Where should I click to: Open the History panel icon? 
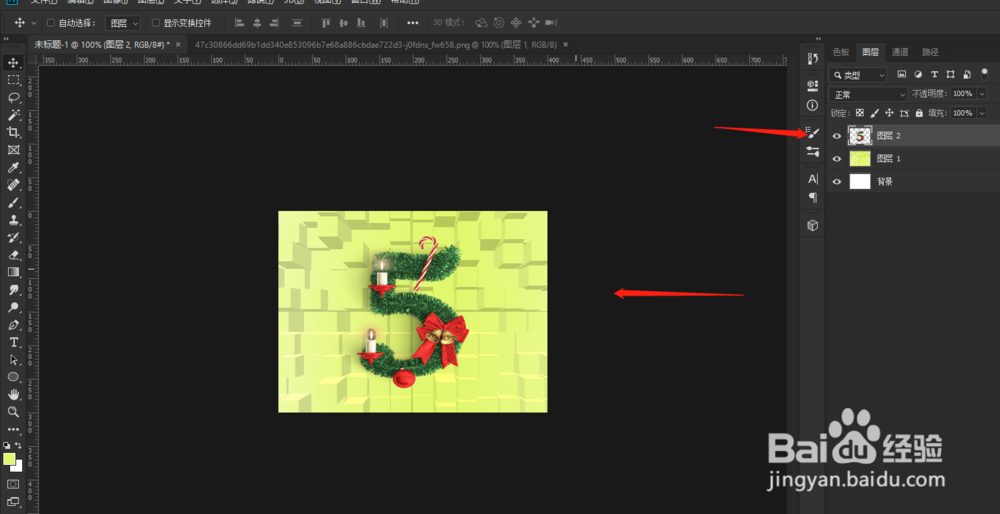(812, 59)
